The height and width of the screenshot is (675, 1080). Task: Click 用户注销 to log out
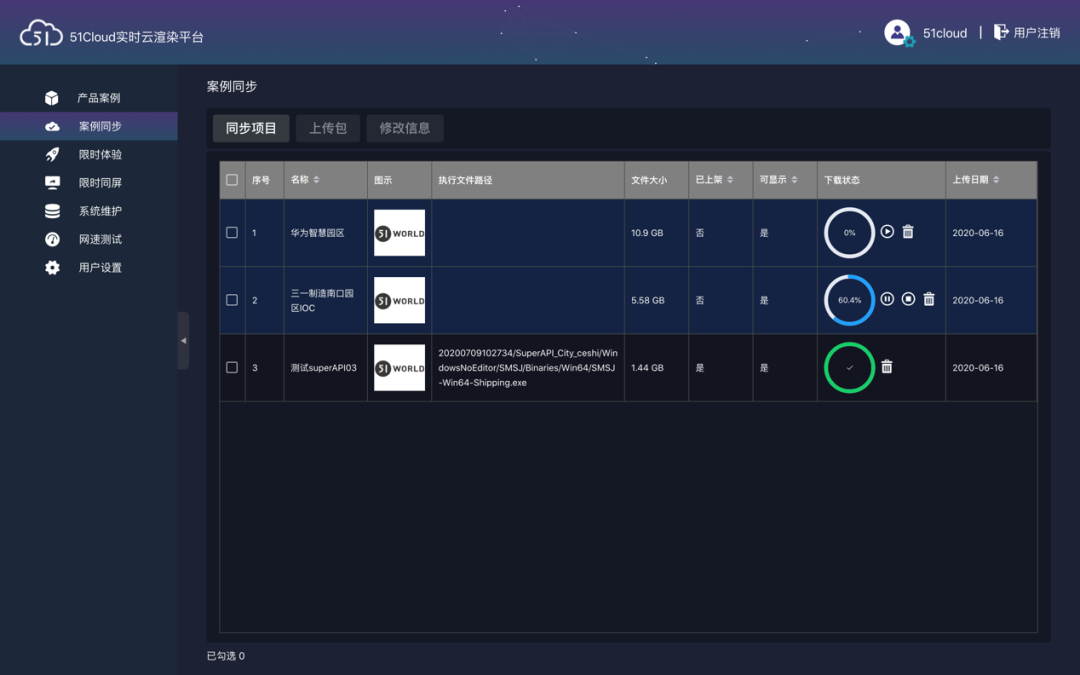tap(1027, 33)
